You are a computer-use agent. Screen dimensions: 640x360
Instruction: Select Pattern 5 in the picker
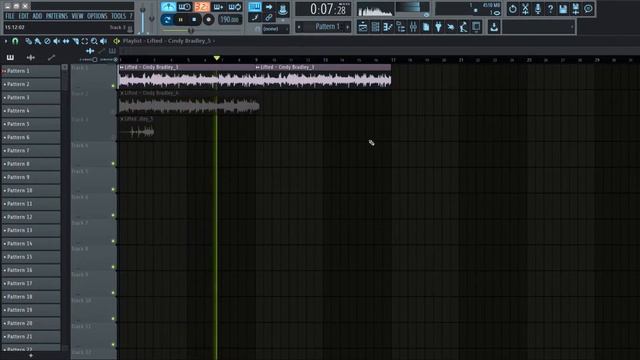pos(31,124)
